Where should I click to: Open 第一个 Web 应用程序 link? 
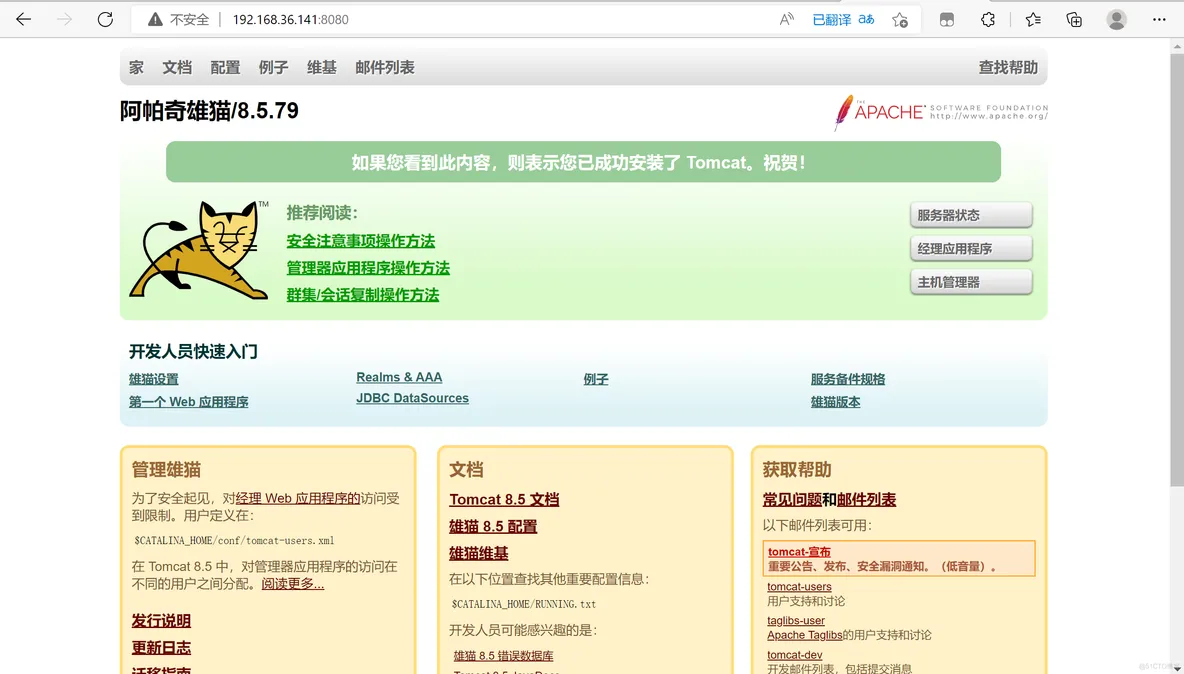pos(189,402)
